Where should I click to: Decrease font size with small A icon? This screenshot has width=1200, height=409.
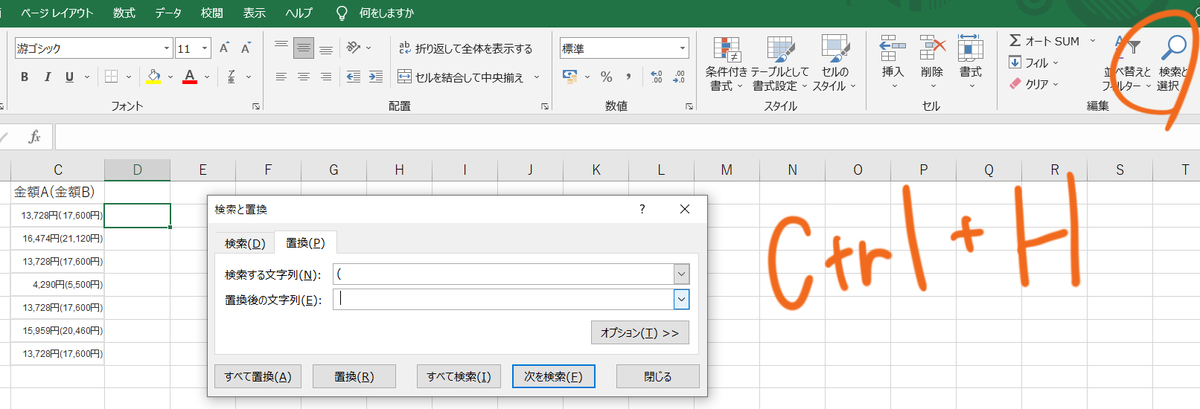(x=246, y=48)
